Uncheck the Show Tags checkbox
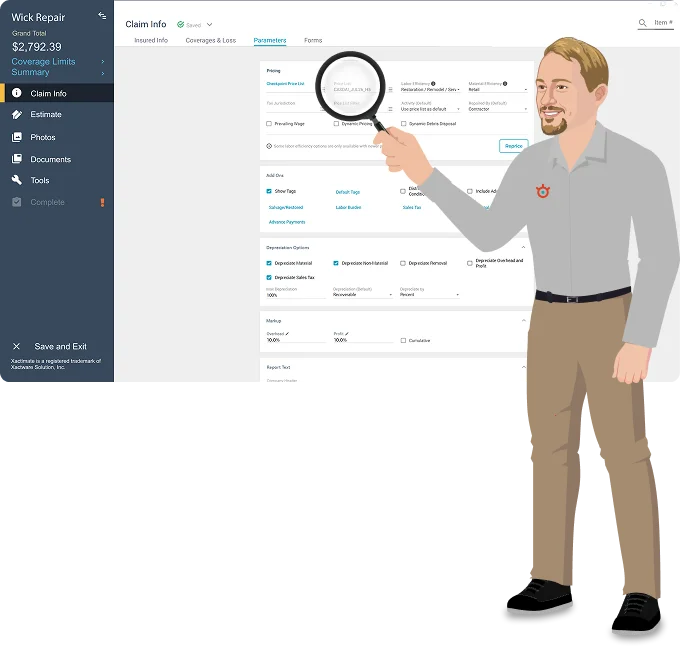 (x=269, y=191)
